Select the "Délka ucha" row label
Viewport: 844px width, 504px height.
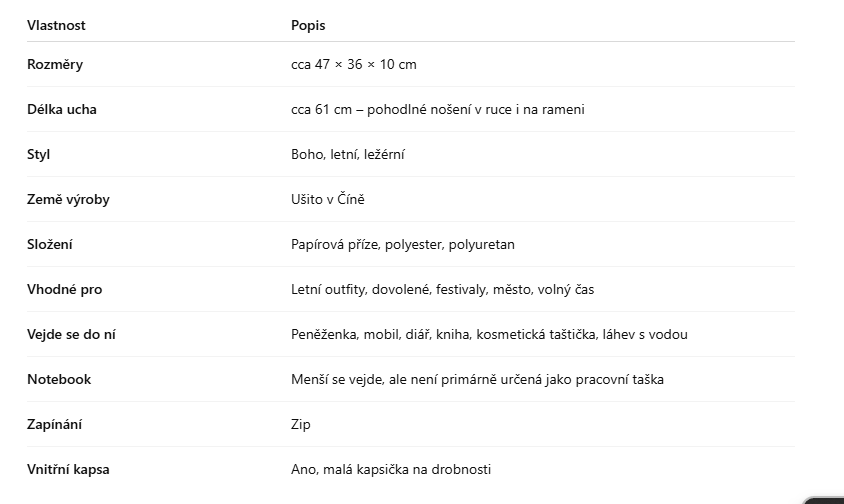62,109
